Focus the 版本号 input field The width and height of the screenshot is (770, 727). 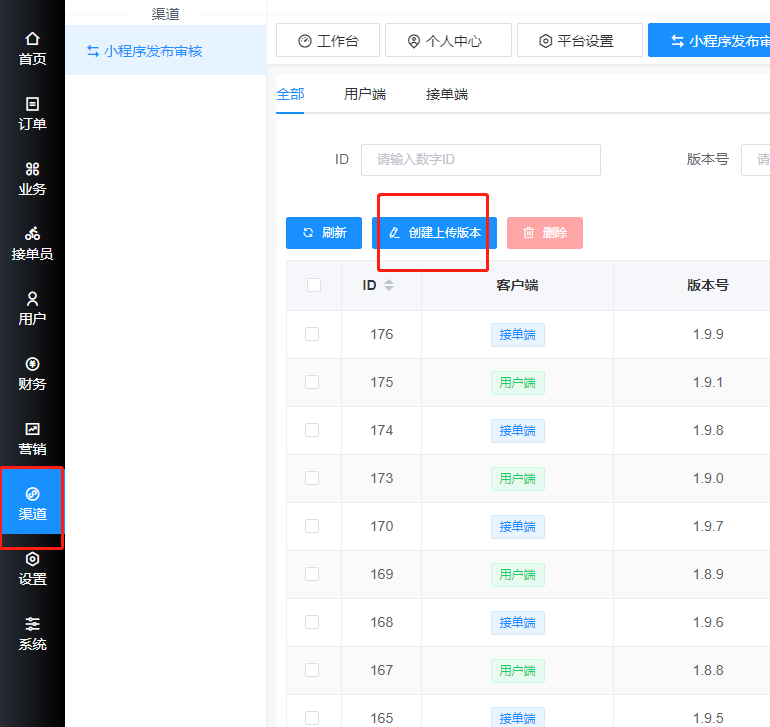coord(756,160)
